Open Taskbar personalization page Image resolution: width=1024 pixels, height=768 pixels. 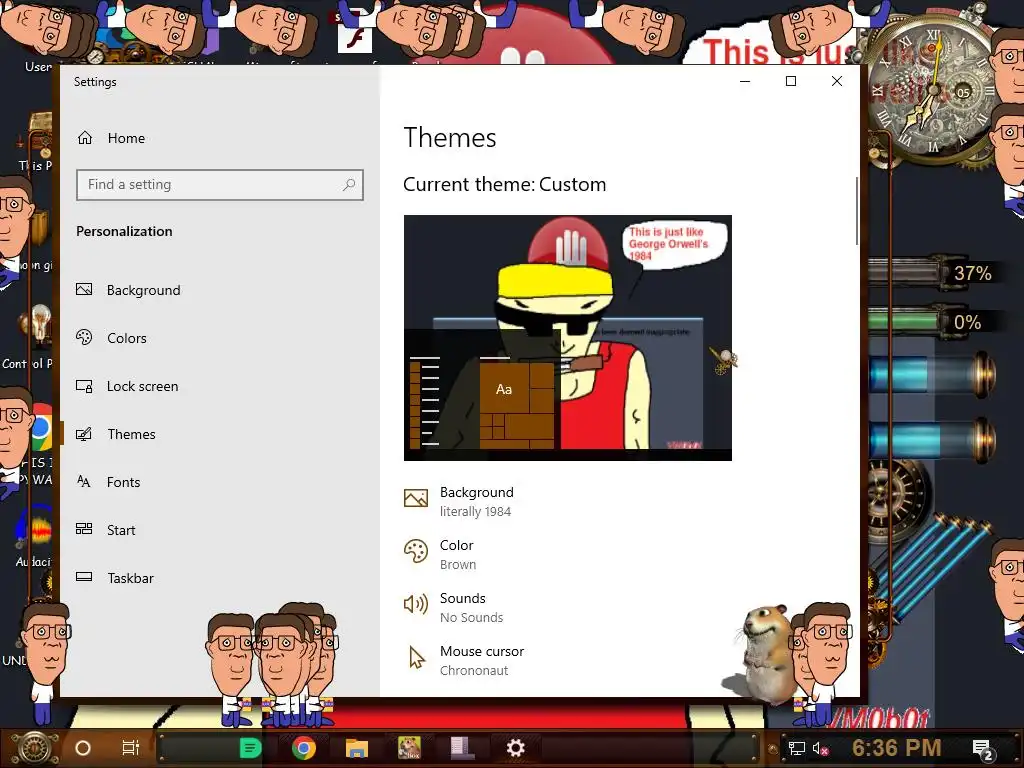[x=115, y=578]
